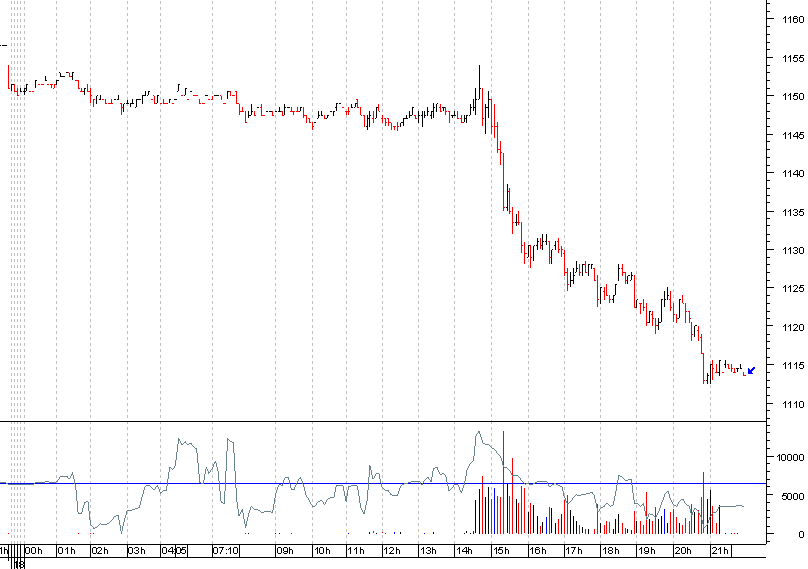
Task: Click the 1145 price axis label
Action: 793,136
